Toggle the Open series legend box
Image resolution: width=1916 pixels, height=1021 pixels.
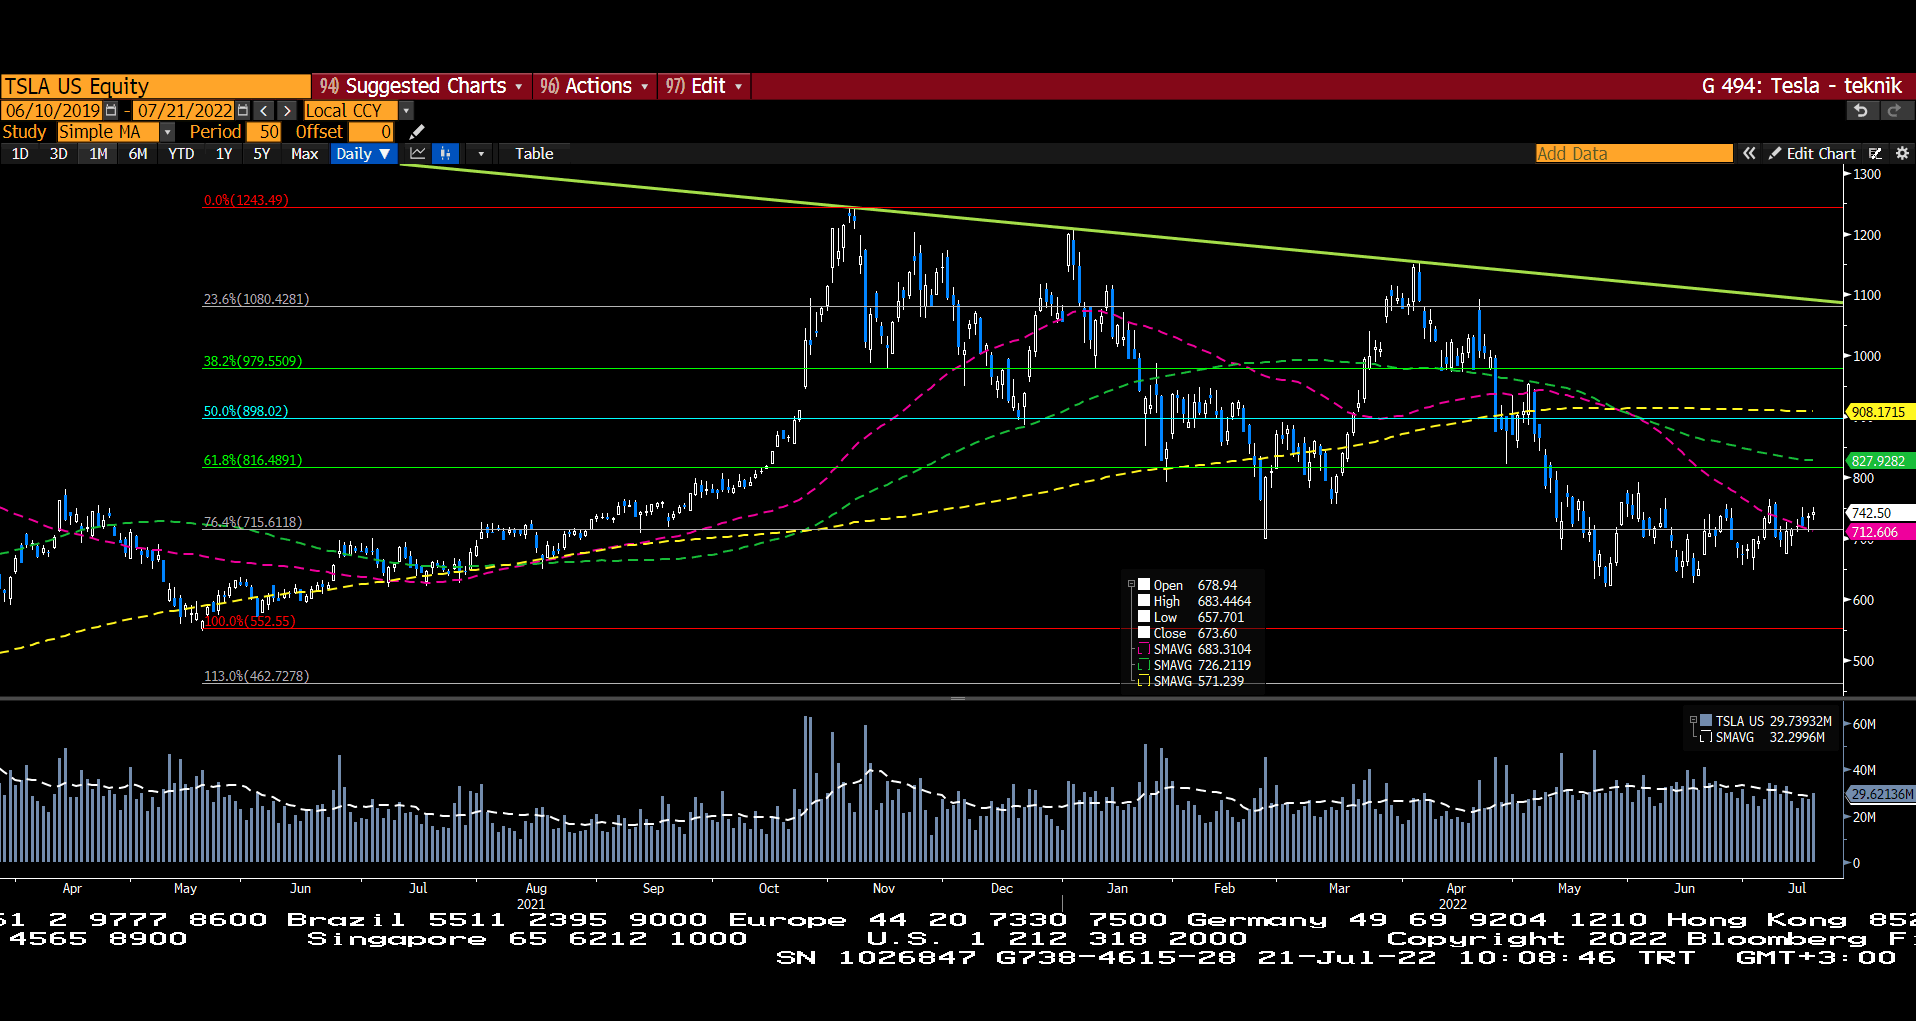pyautogui.click(x=1144, y=585)
